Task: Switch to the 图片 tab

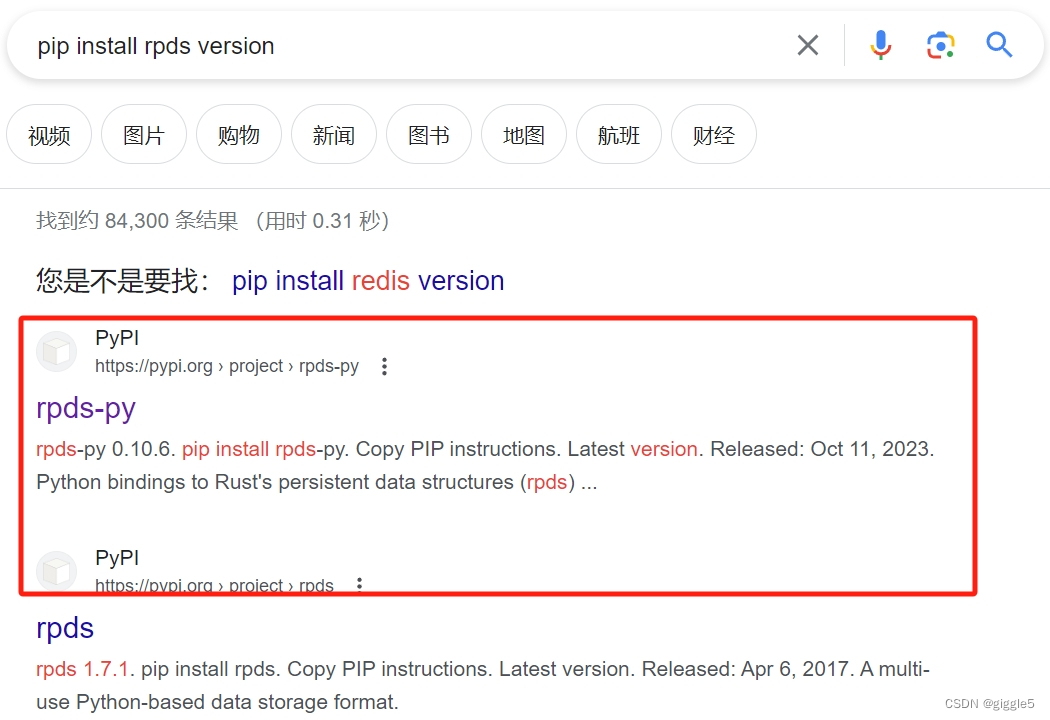Action: [x=143, y=134]
